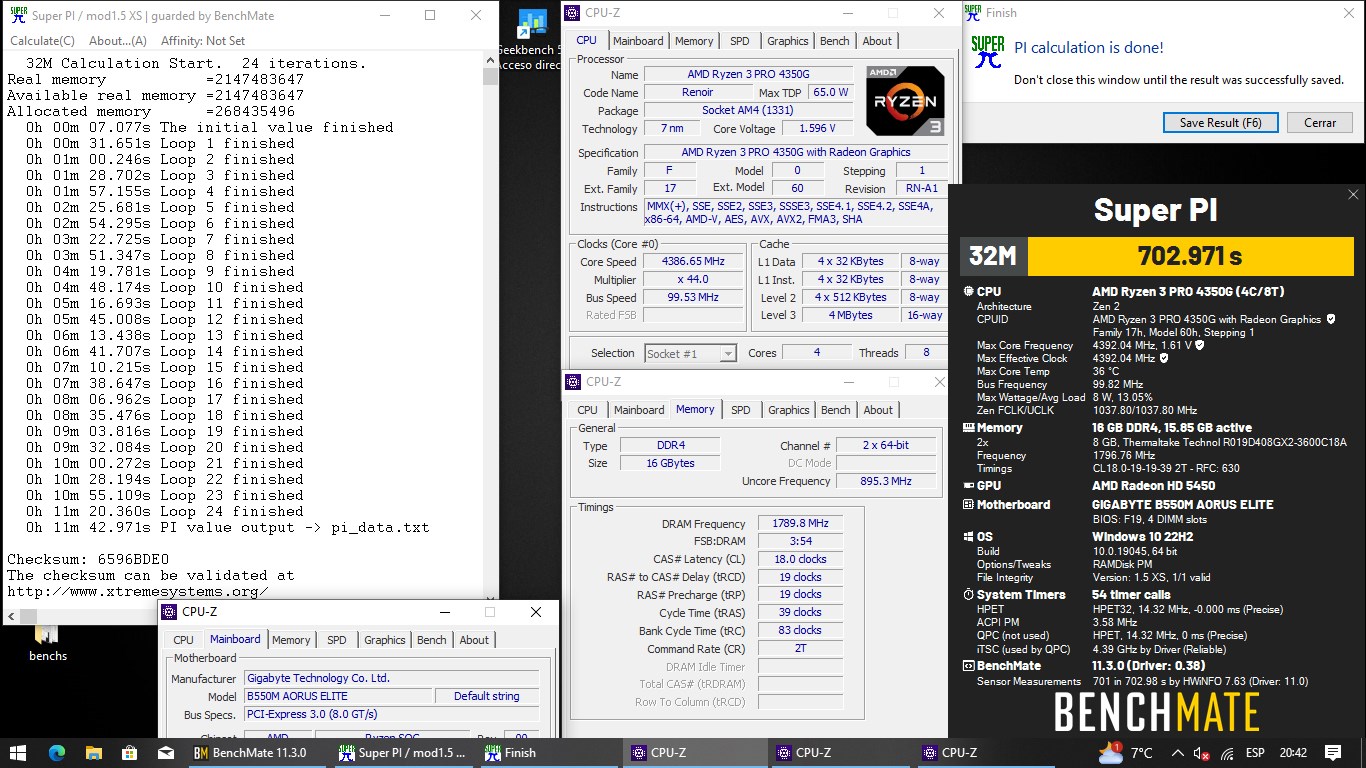The image size is (1366, 768).
Task: Switch to SPD tab in the CPU-Z processor window
Action: (739, 41)
